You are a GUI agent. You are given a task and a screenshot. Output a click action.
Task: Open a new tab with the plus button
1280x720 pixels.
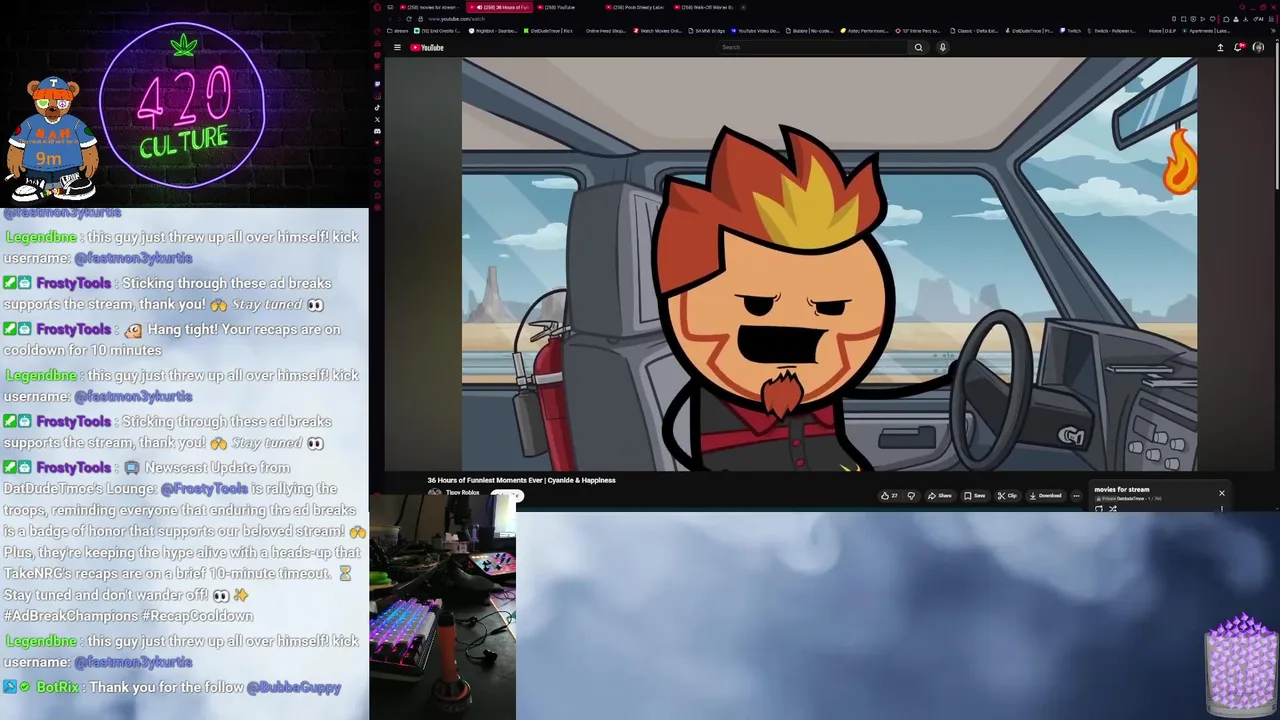(743, 7)
